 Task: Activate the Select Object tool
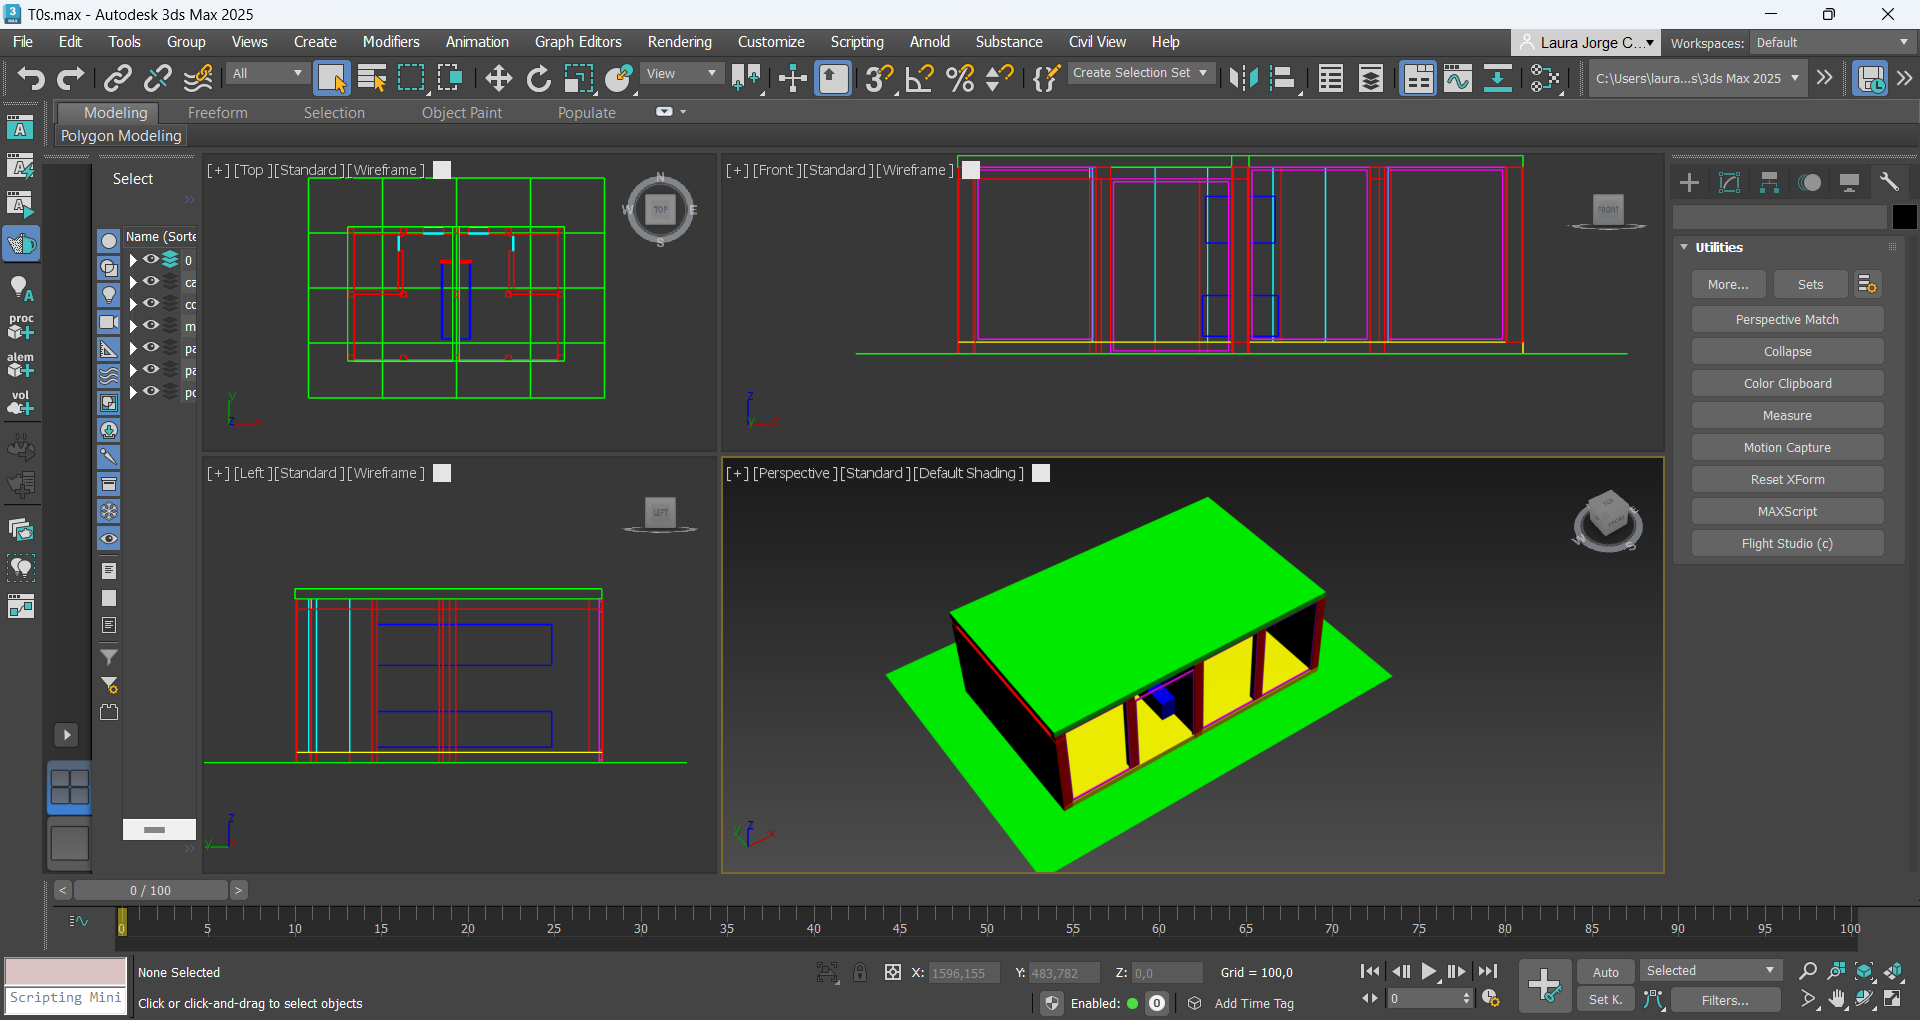click(x=331, y=78)
